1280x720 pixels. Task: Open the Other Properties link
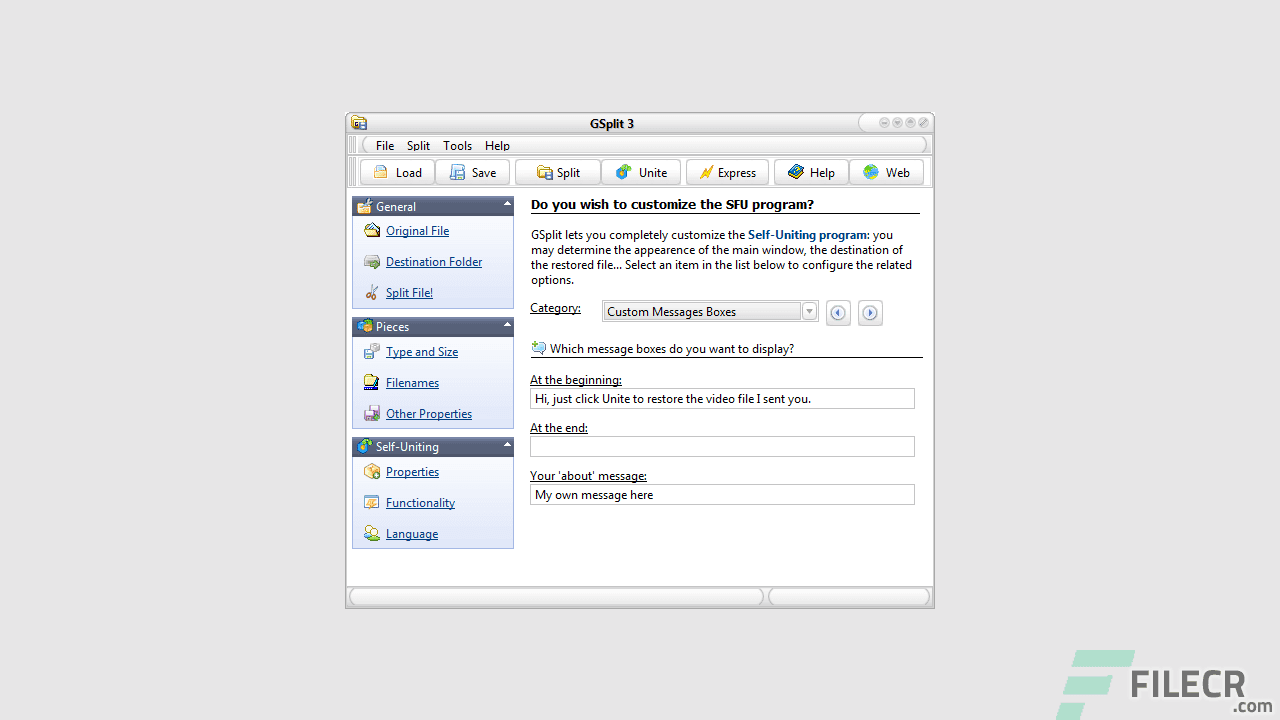[429, 414]
